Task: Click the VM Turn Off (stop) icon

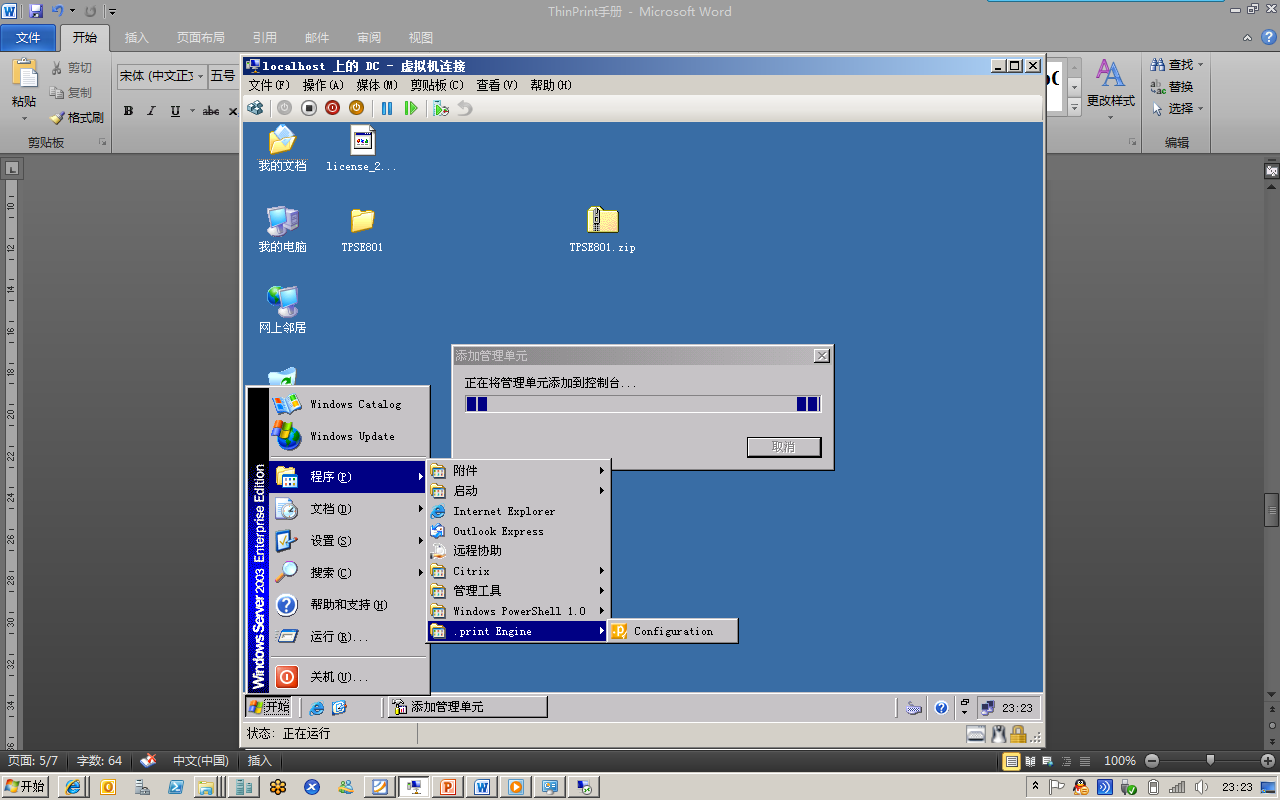Action: 309,108
